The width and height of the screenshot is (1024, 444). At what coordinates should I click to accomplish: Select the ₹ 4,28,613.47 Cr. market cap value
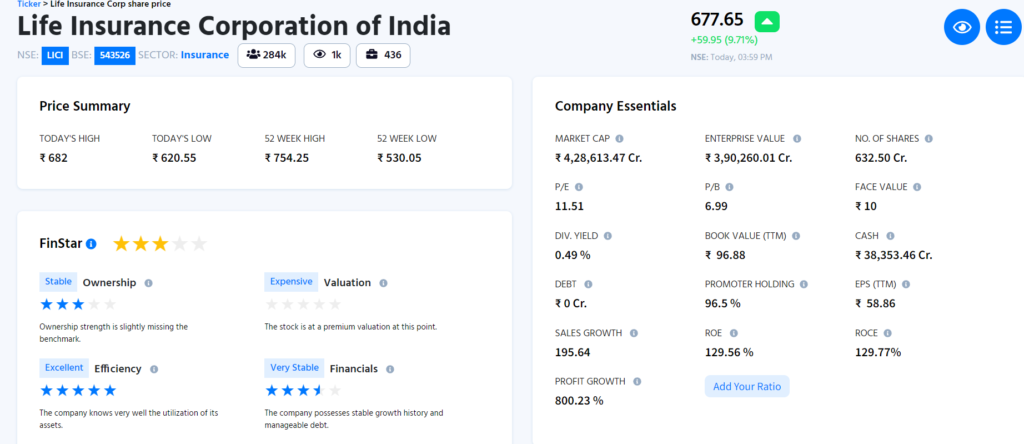[x=599, y=157]
